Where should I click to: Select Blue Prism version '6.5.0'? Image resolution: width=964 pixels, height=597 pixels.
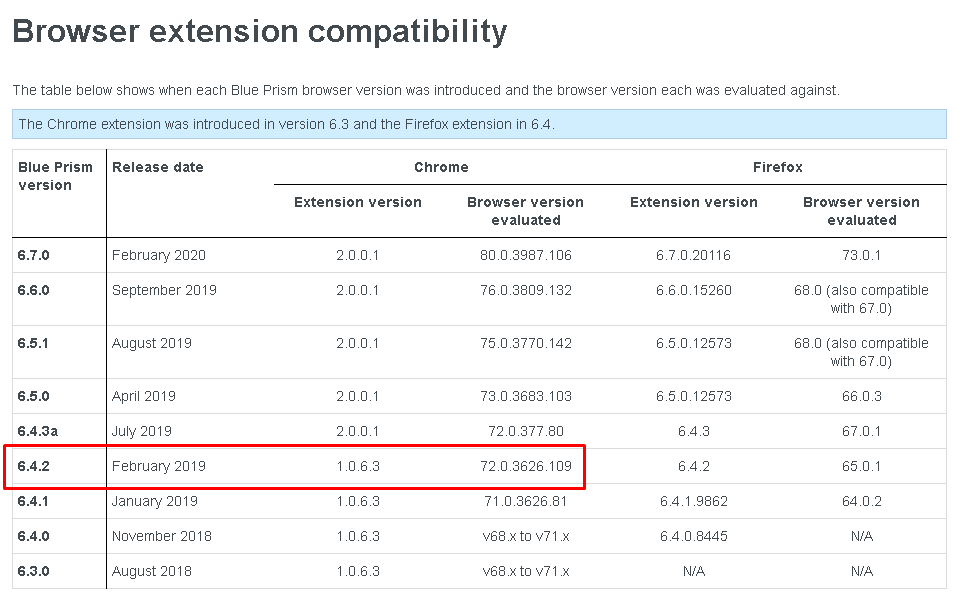(33, 396)
